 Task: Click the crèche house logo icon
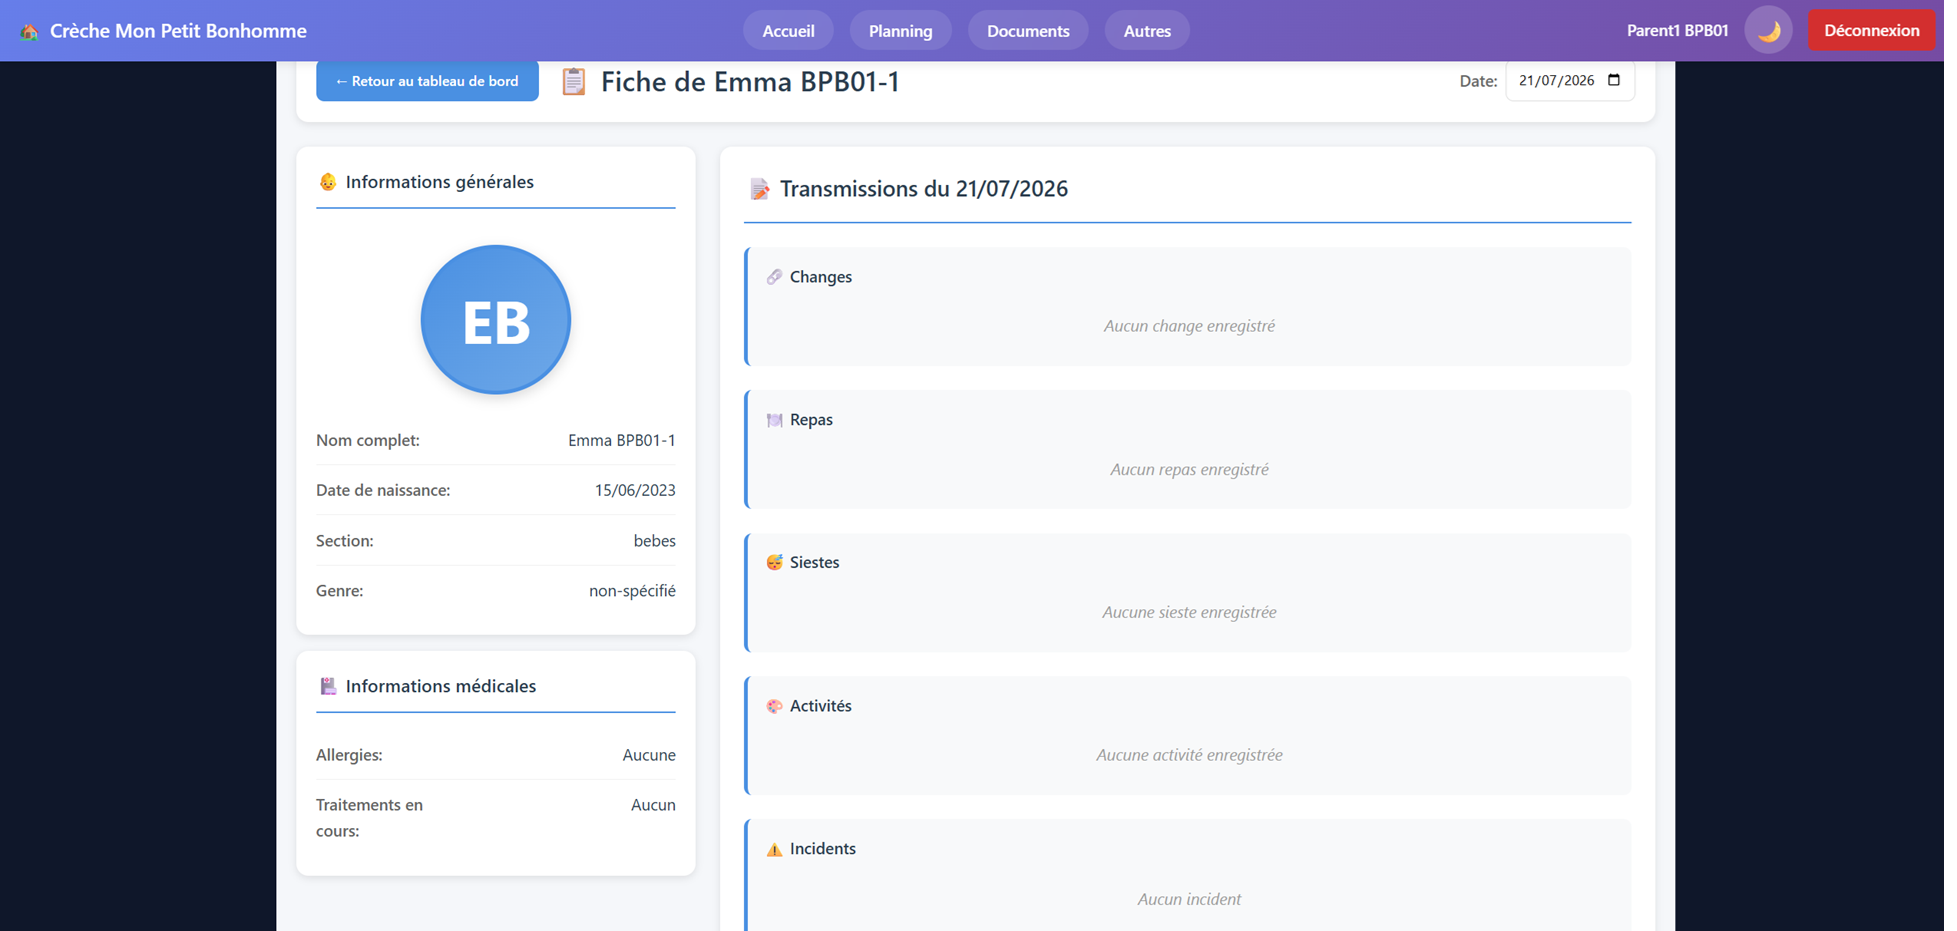(29, 31)
